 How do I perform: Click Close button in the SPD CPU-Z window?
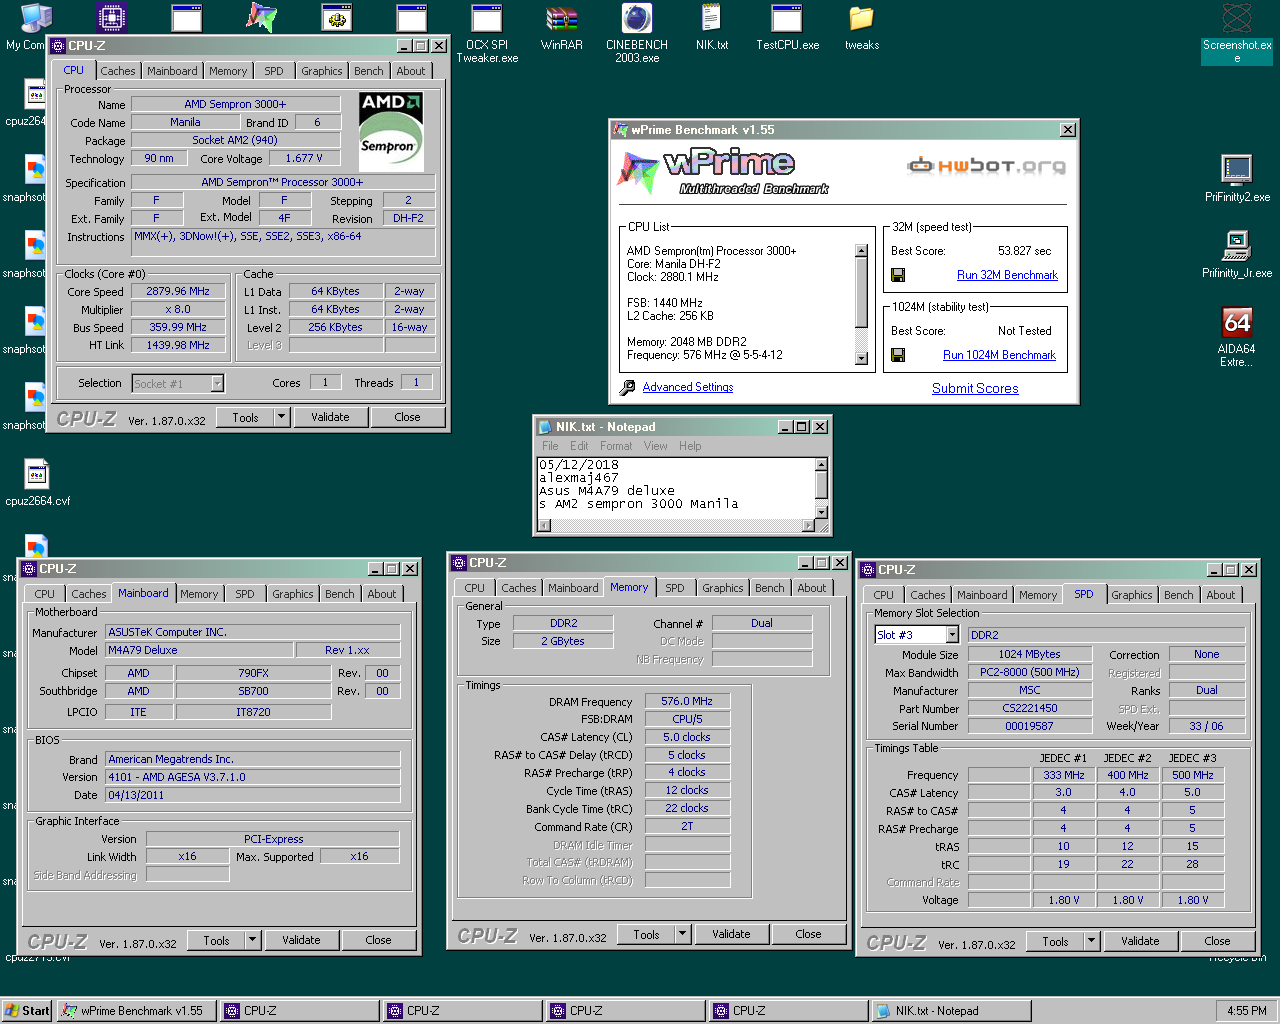1217,941
